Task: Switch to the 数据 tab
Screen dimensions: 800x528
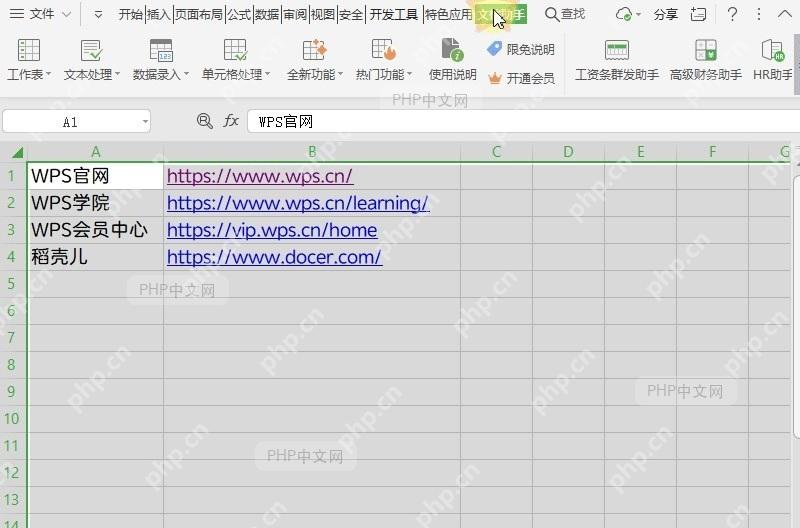Action: [x=267, y=14]
